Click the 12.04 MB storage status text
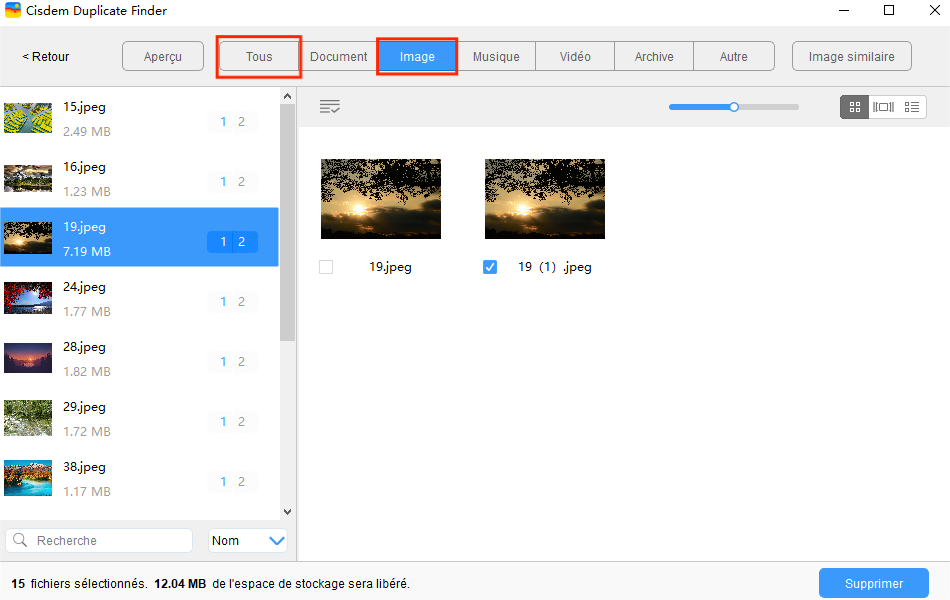The width and height of the screenshot is (950, 600). (180, 584)
